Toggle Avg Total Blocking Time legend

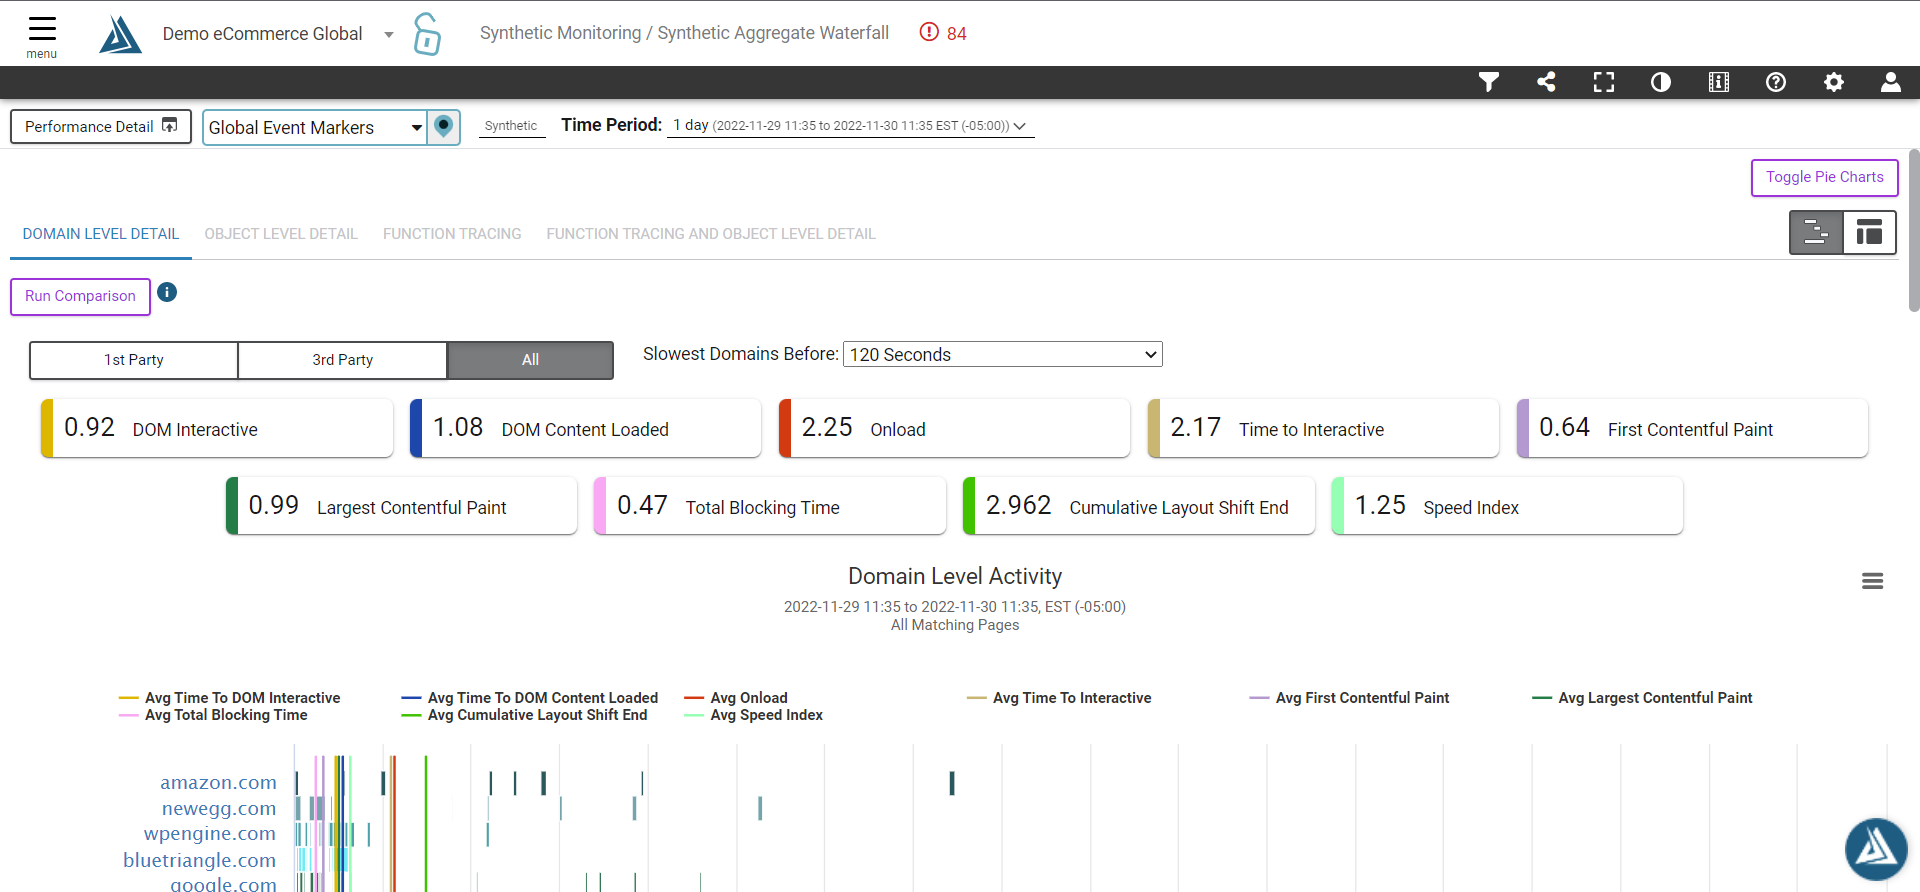[x=214, y=715]
